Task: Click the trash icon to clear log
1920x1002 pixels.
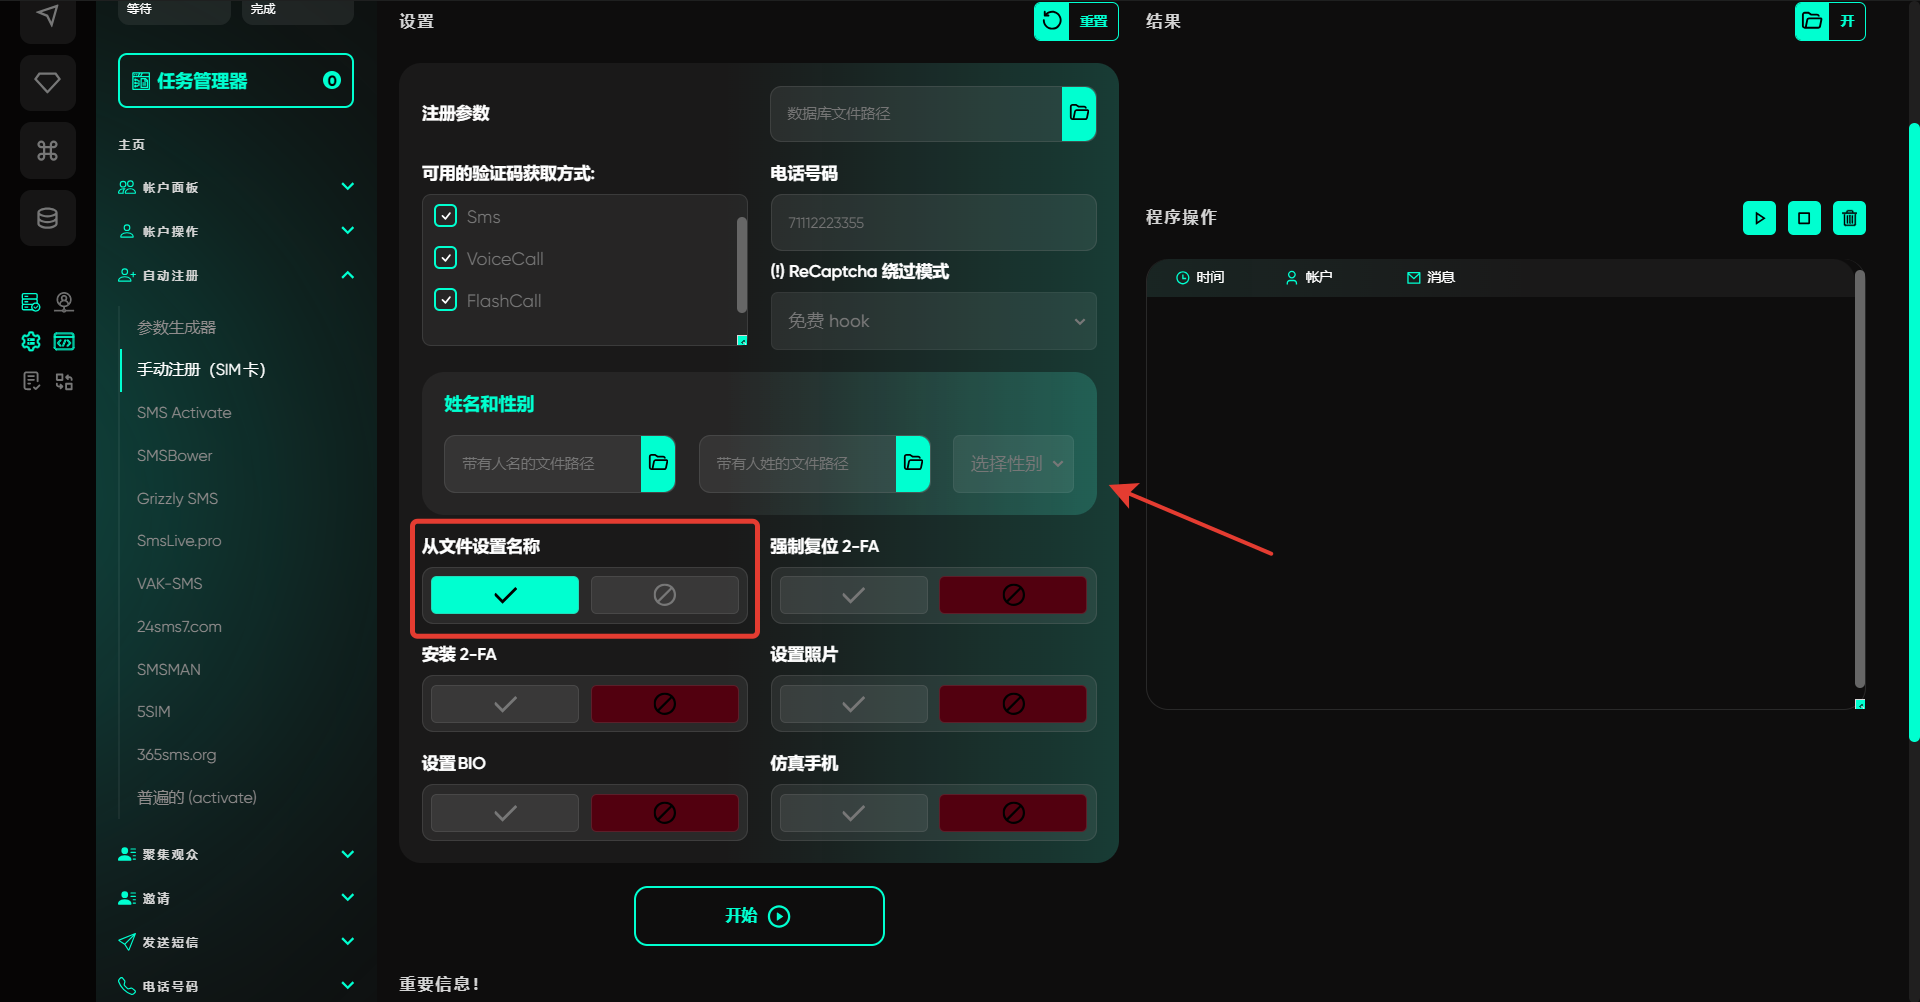Action: [x=1849, y=218]
